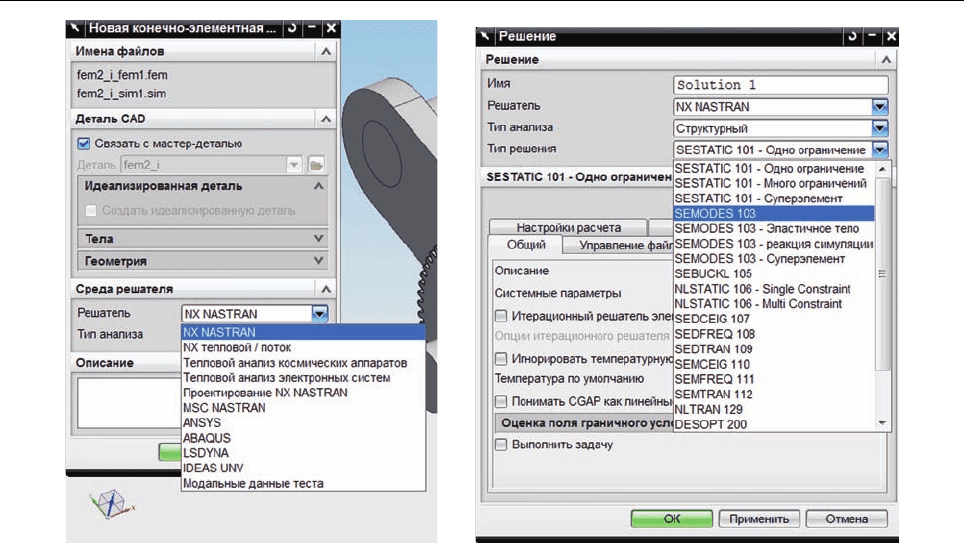The width and height of the screenshot is (964, 543).
Task: Open the Настройки расчета tab
Action: pos(568,228)
